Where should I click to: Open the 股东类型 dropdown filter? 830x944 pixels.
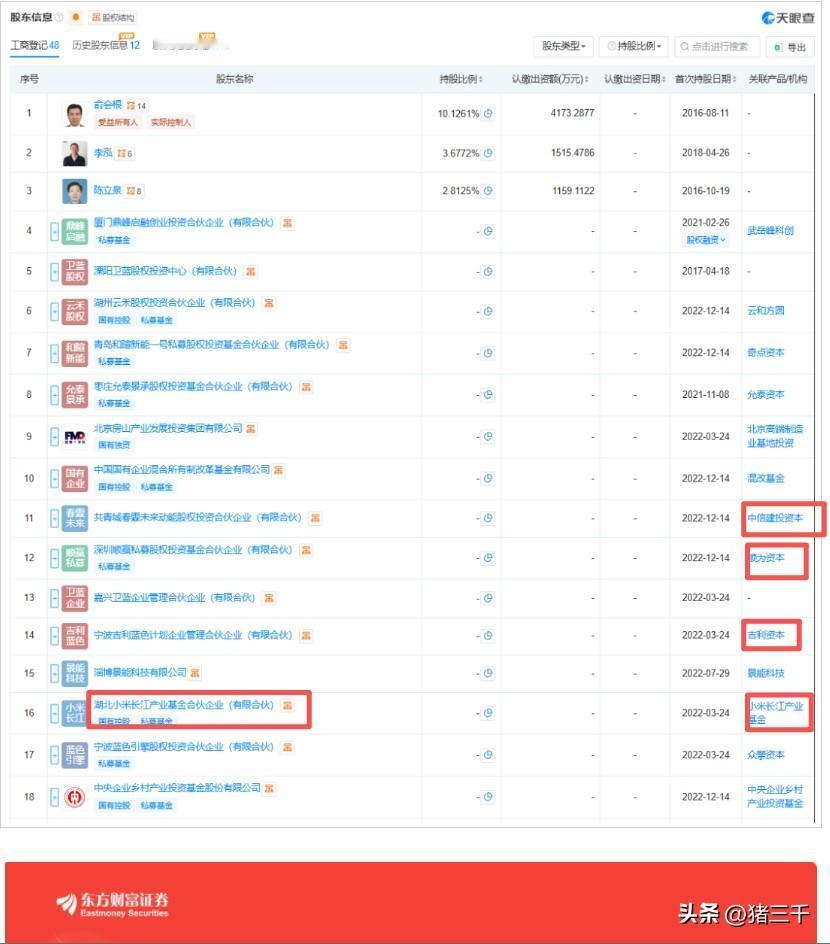pos(564,46)
